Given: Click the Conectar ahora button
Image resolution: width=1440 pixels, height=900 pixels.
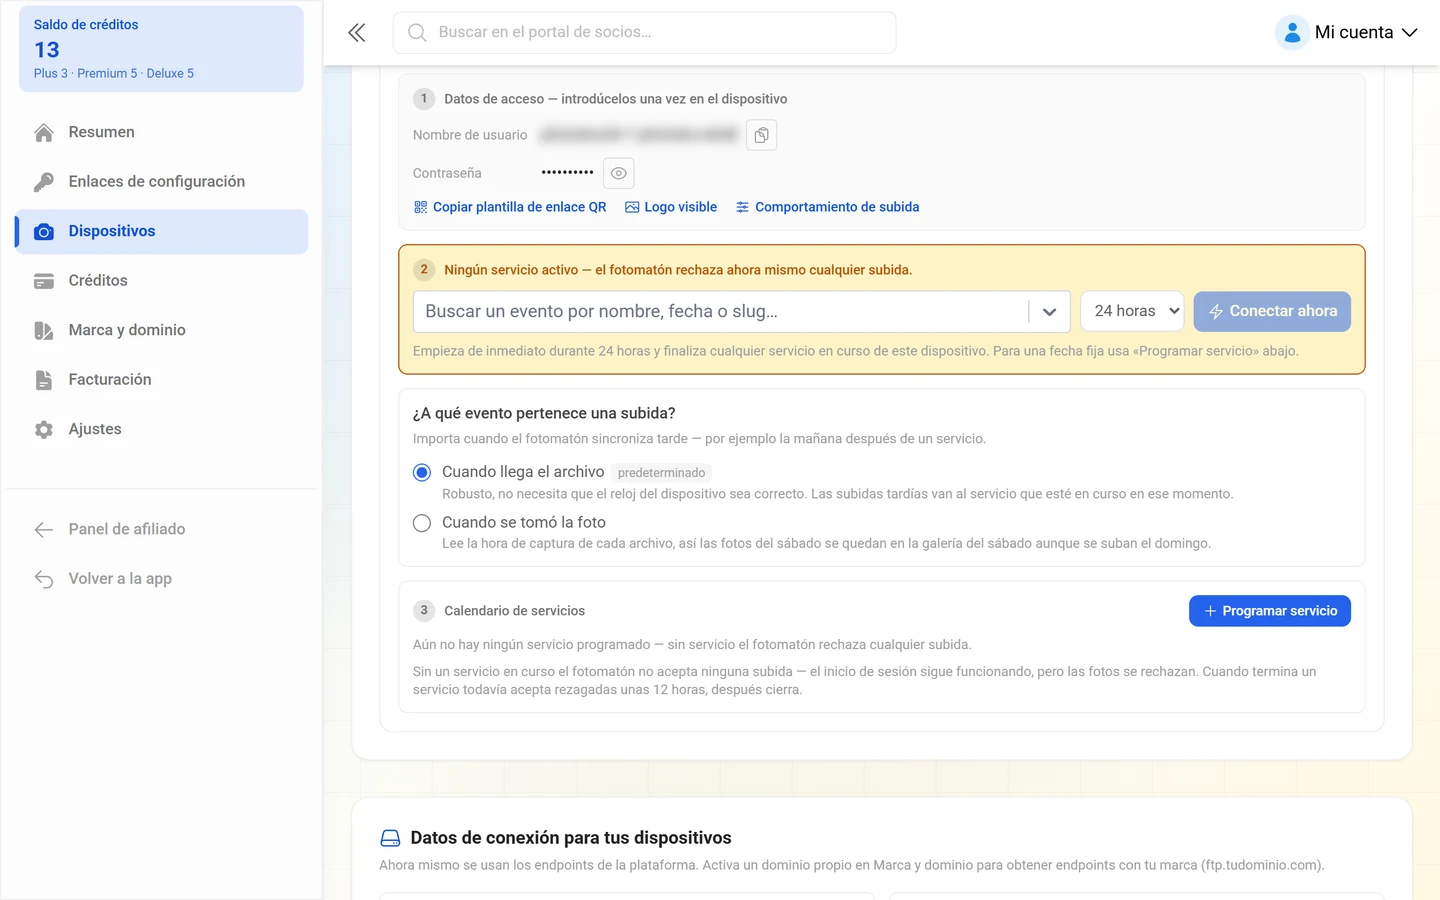Looking at the screenshot, I should 1272,311.
